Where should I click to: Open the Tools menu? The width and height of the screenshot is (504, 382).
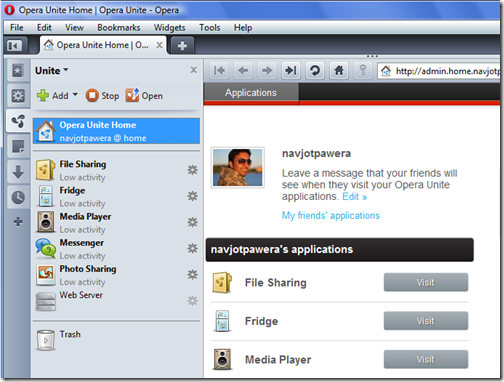click(210, 27)
